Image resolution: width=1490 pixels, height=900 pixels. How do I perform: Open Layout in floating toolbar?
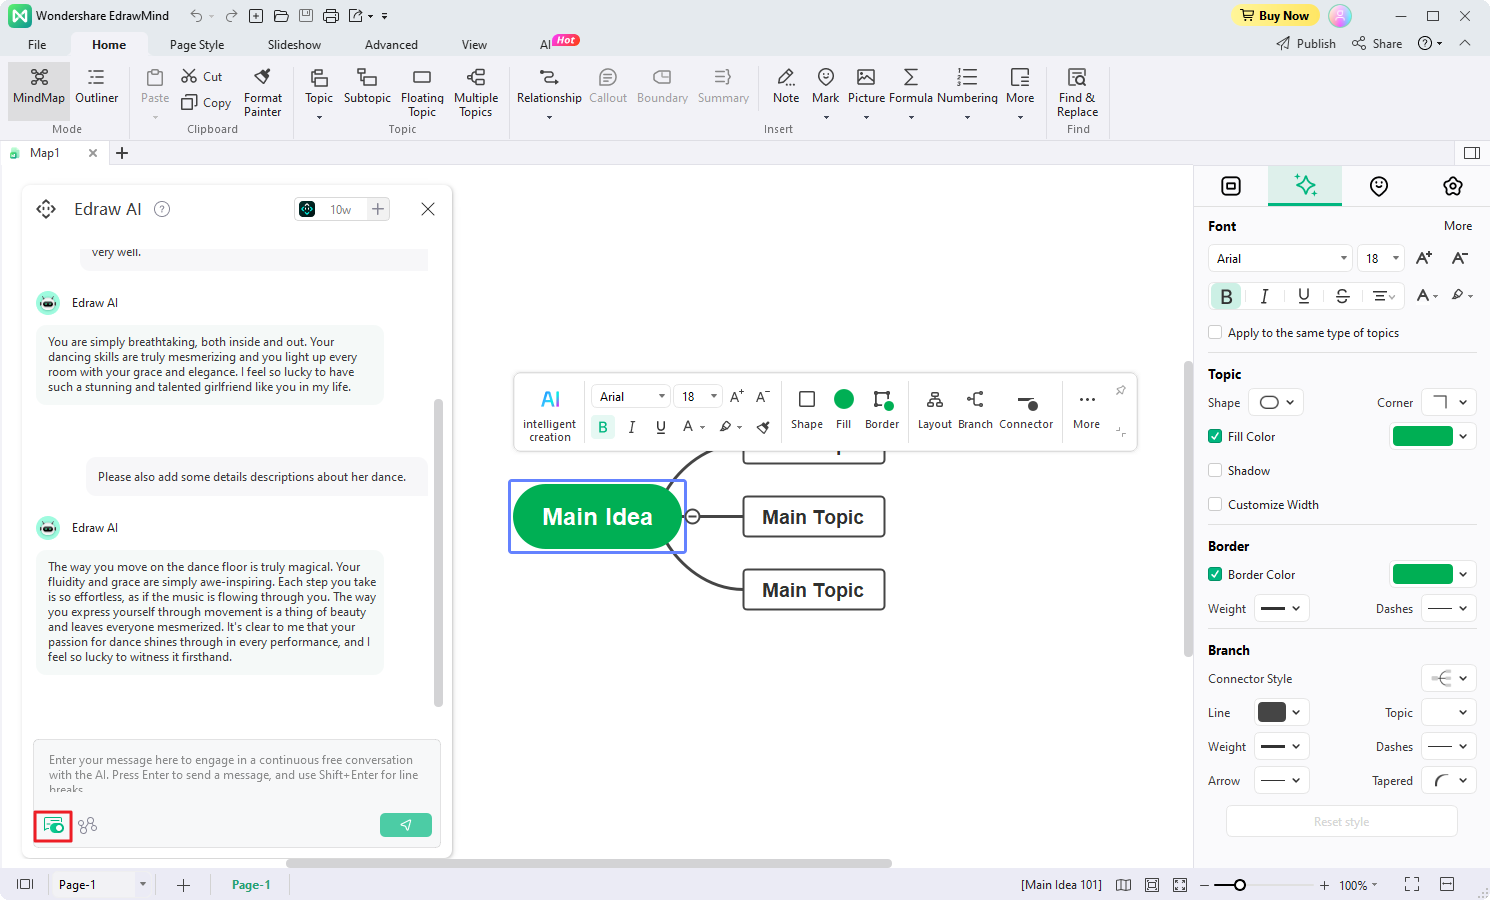[x=935, y=410]
